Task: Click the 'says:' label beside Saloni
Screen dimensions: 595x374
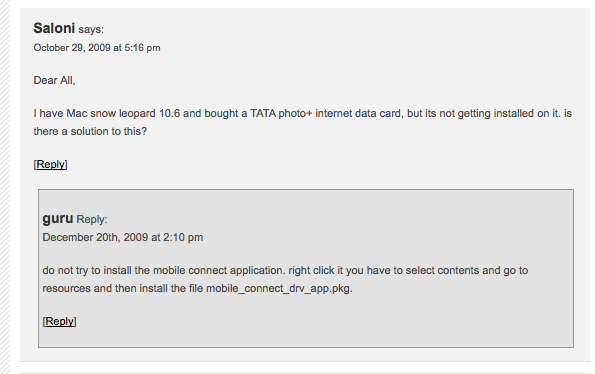Action: coord(91,29)
